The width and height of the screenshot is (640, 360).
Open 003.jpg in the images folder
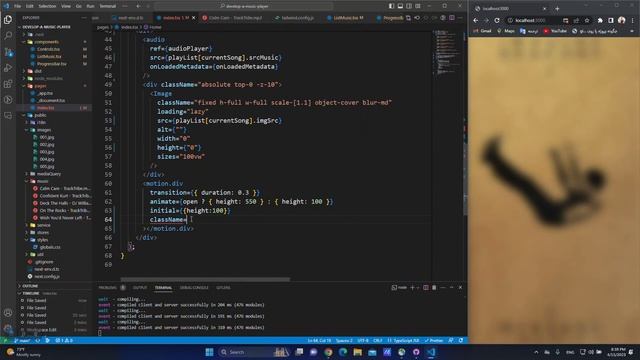point(47,152)
